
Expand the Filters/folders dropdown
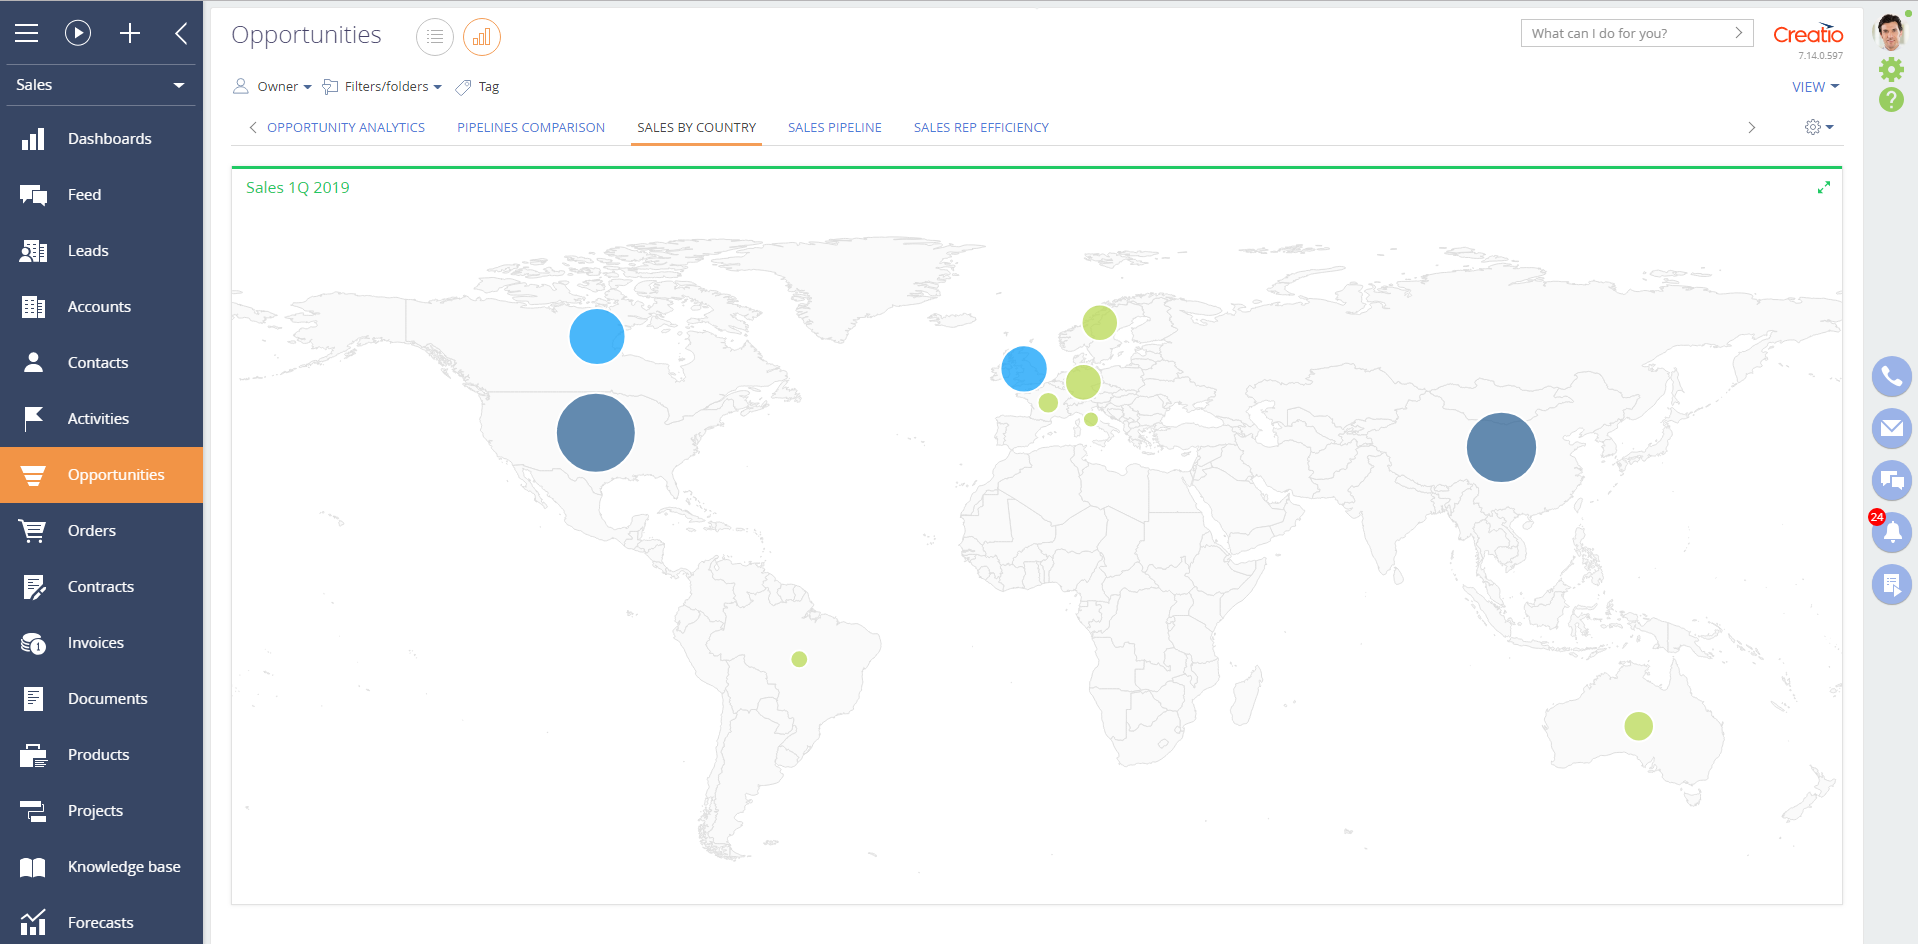pyautogui.click(x=383, y=86)
